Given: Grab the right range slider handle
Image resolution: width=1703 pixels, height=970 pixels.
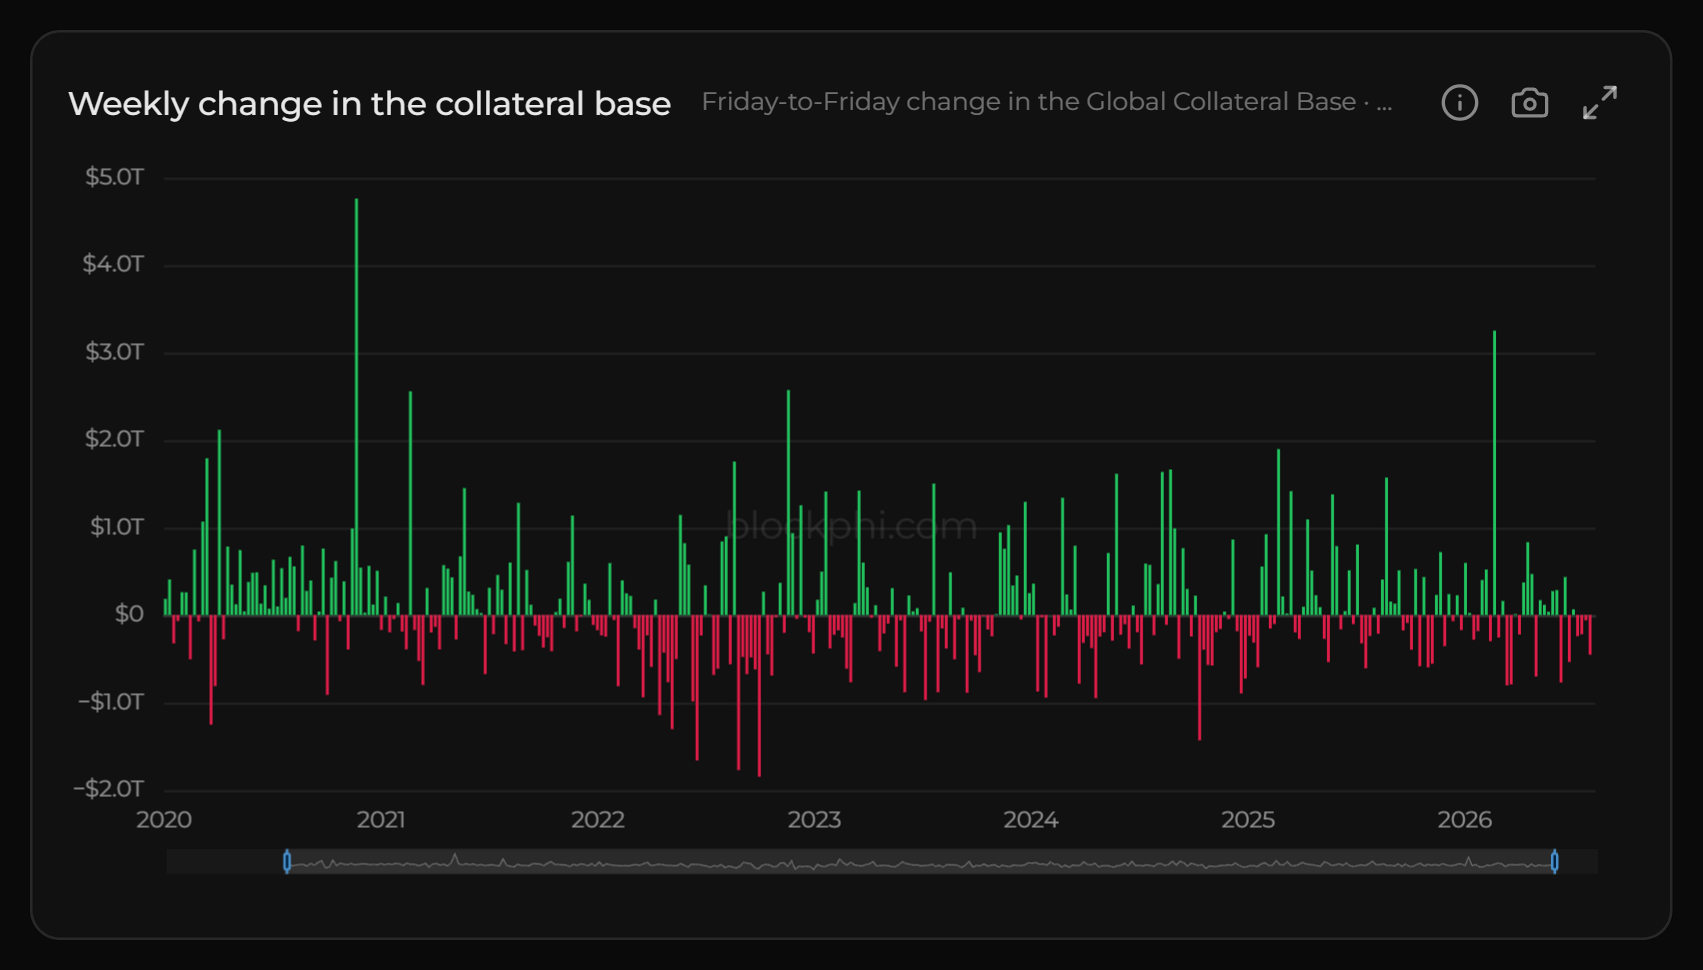Looking at the screenshot, I should (1554, 861).
